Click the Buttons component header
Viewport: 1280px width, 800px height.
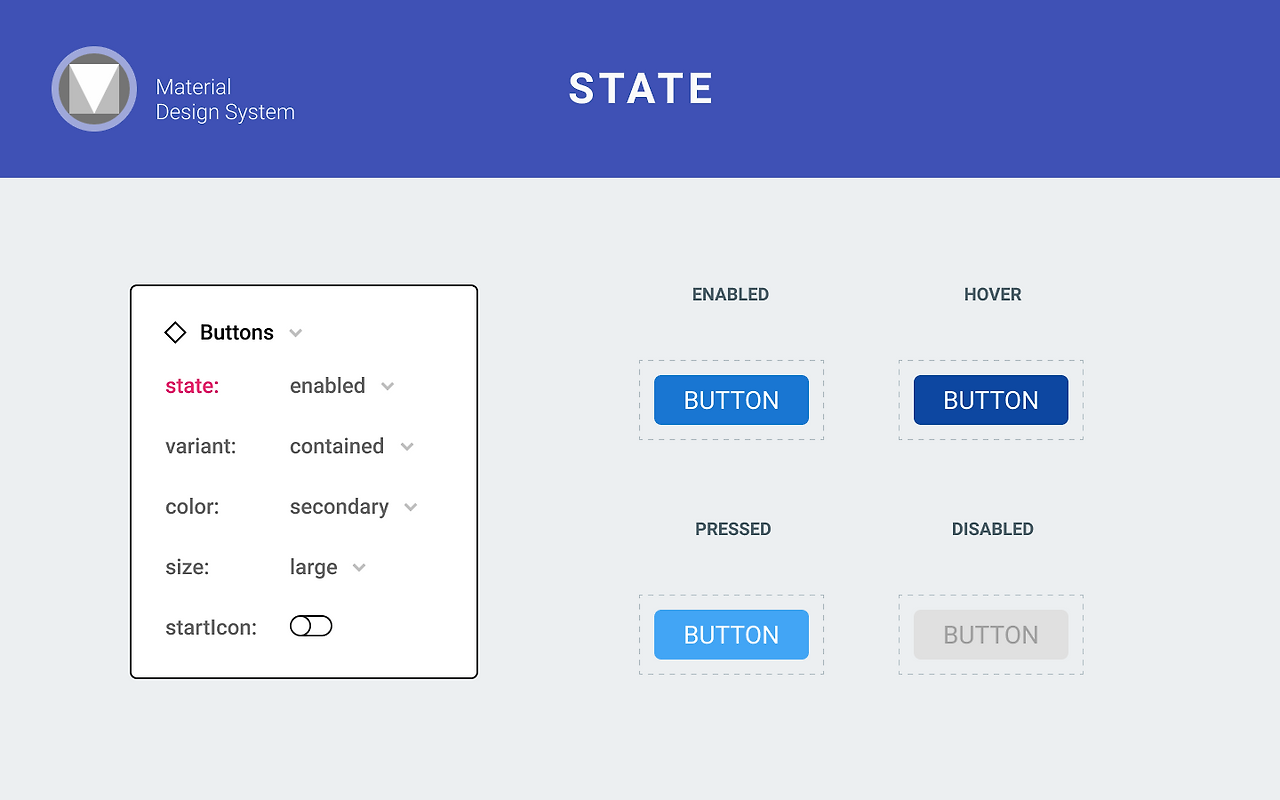(x=237, y=332)
